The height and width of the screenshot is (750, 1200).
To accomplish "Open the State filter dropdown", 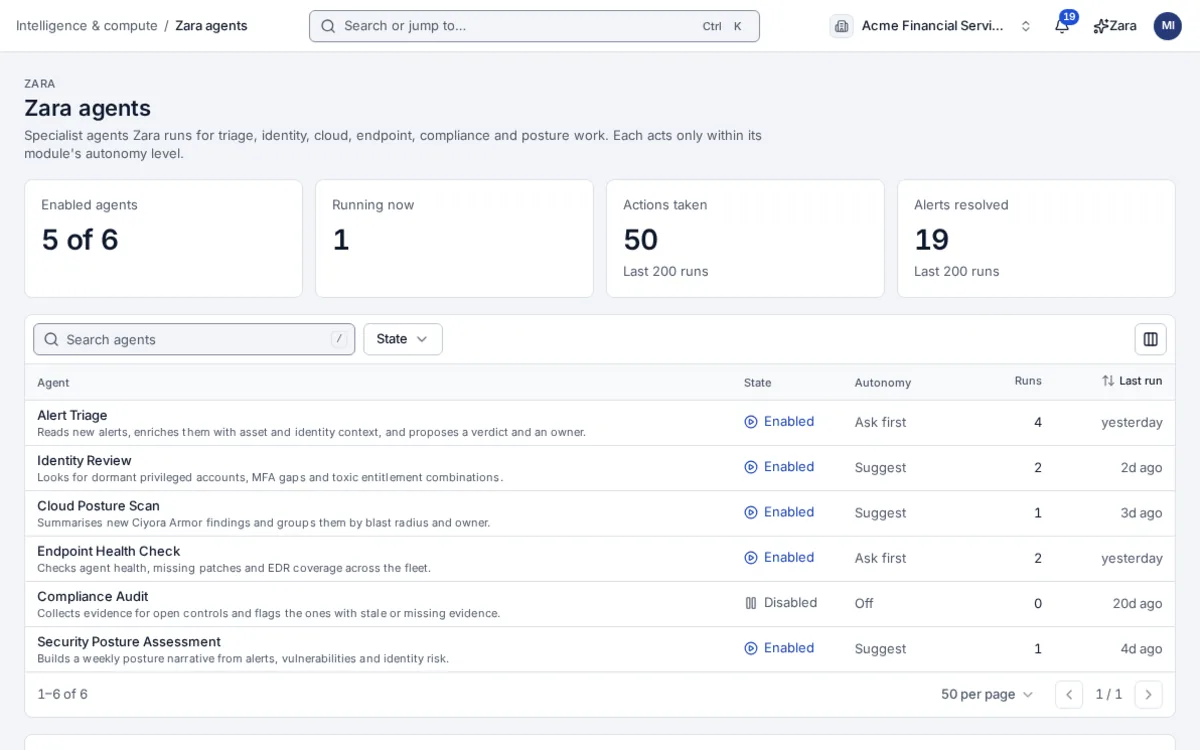I will pos(403,339).
